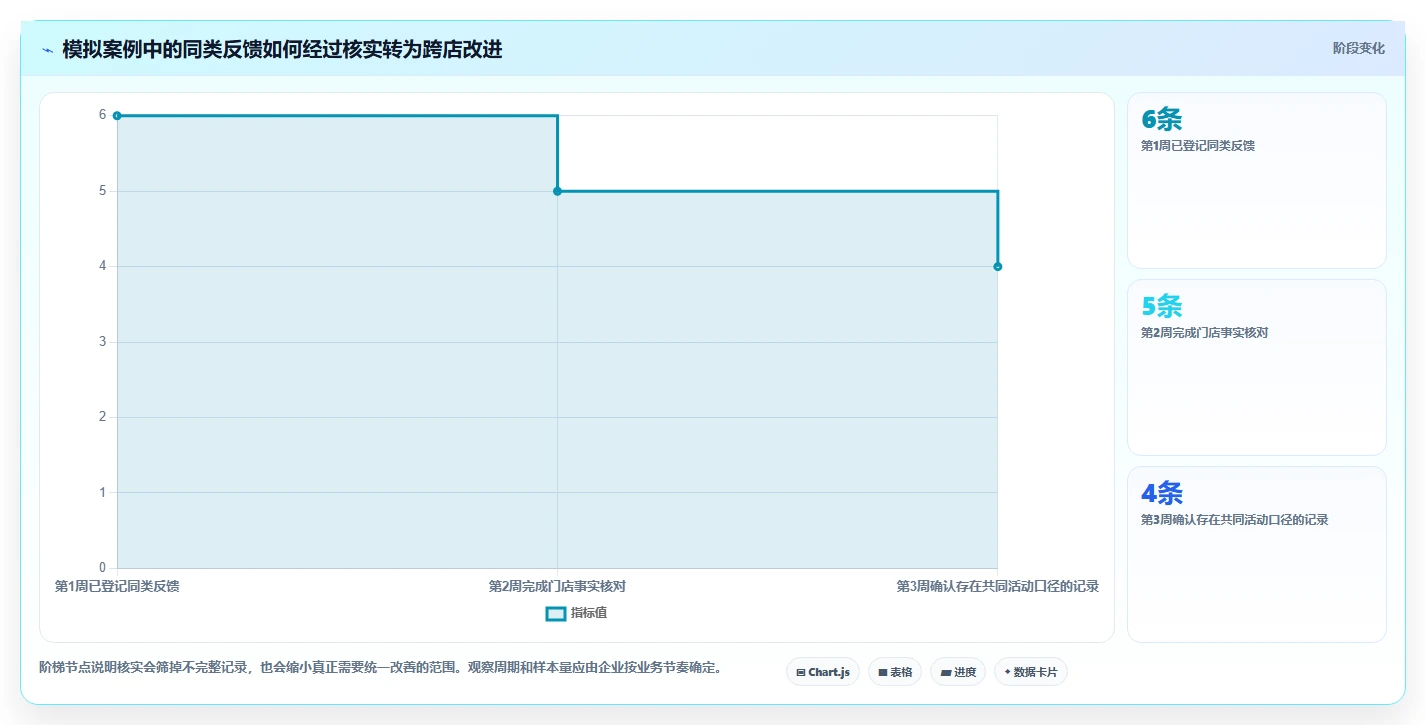
Task: Click the chart title 模拟案例中的同类反馈
Action: point(282,50)
